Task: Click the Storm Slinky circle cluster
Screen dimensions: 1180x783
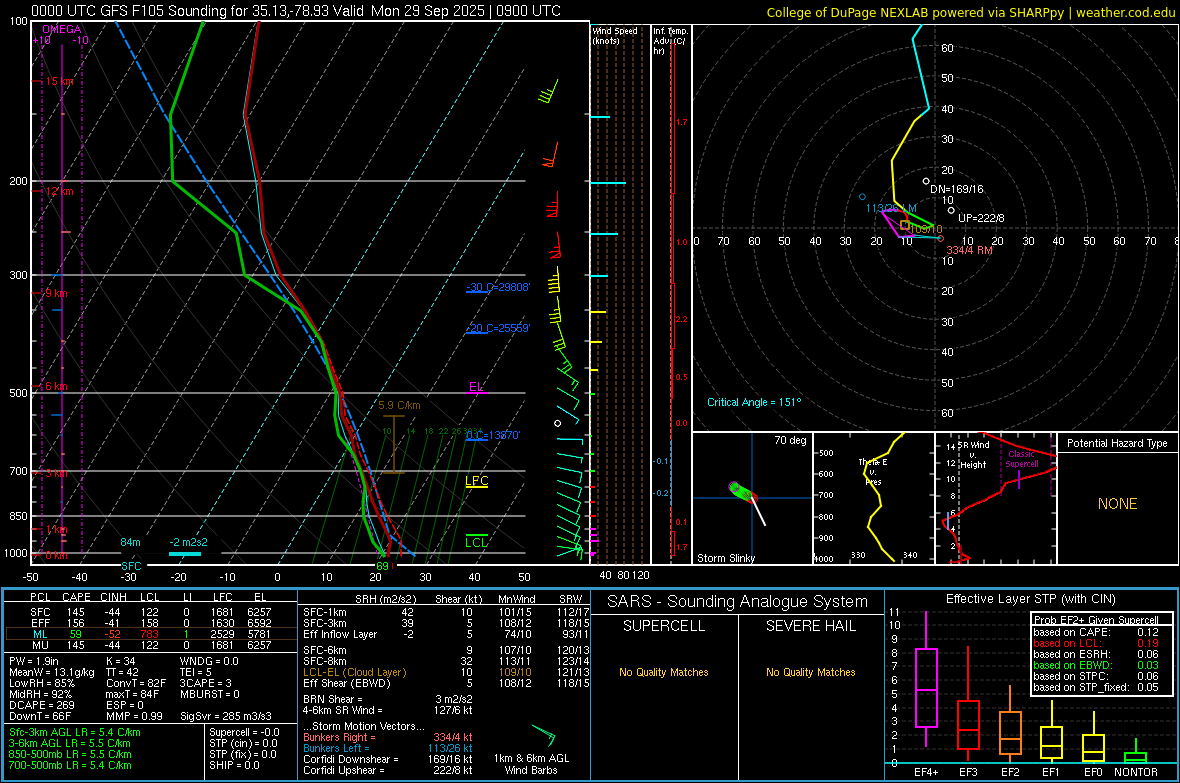Action: 742,492
